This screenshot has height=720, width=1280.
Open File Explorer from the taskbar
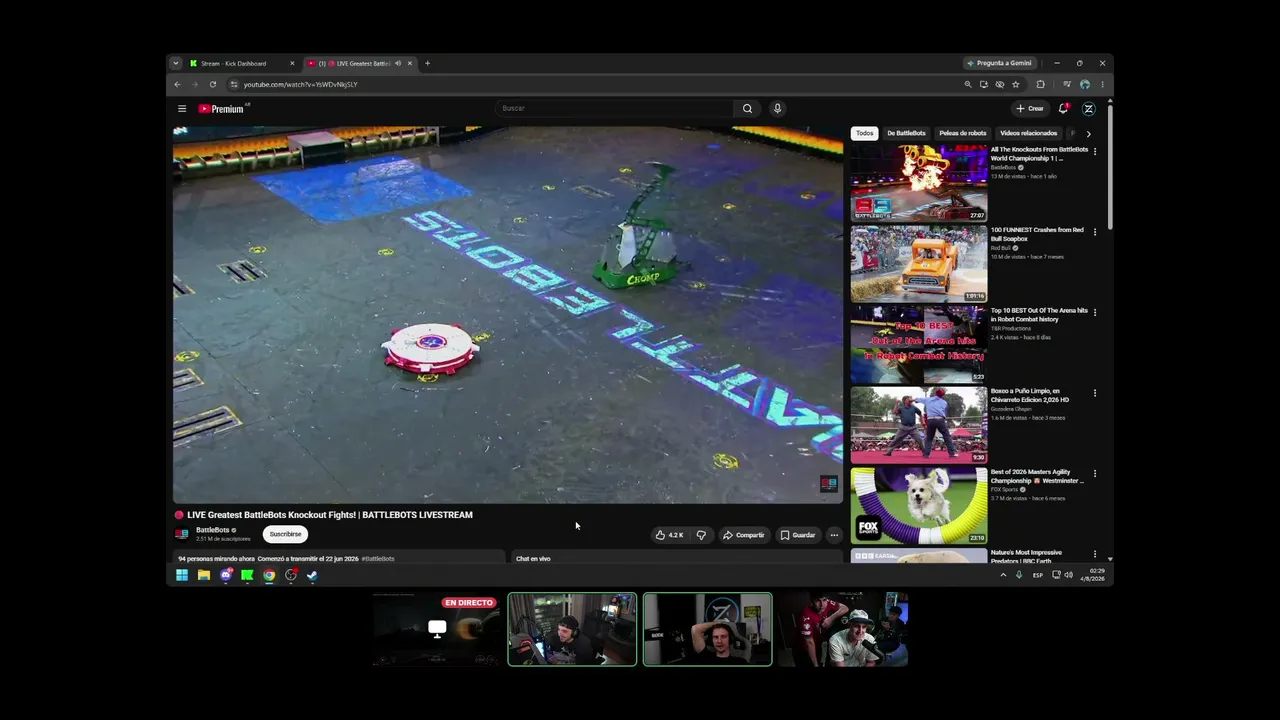(x=204, y=575)
